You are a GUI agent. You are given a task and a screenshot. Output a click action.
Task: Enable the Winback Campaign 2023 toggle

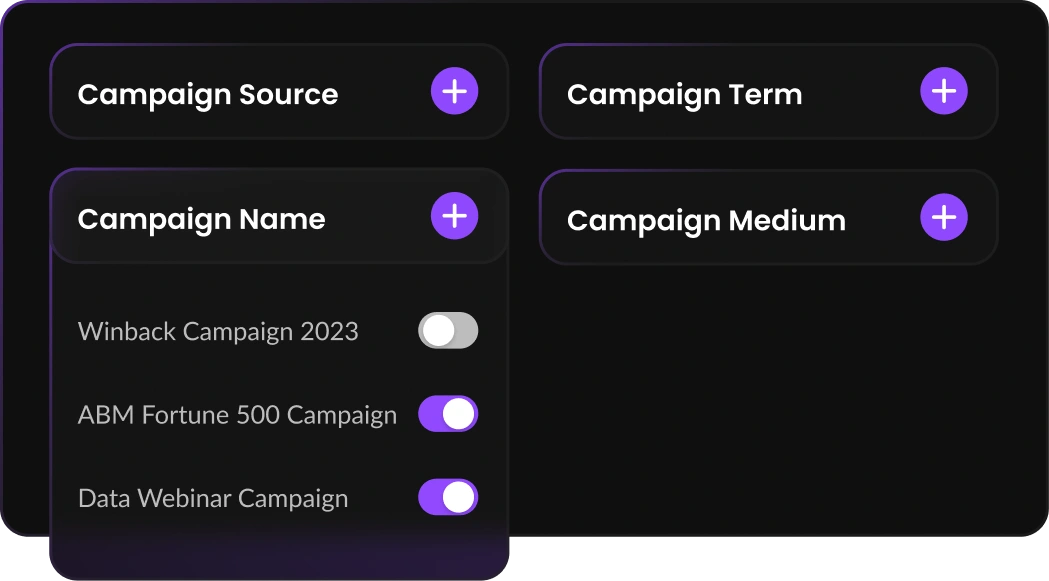448,330
